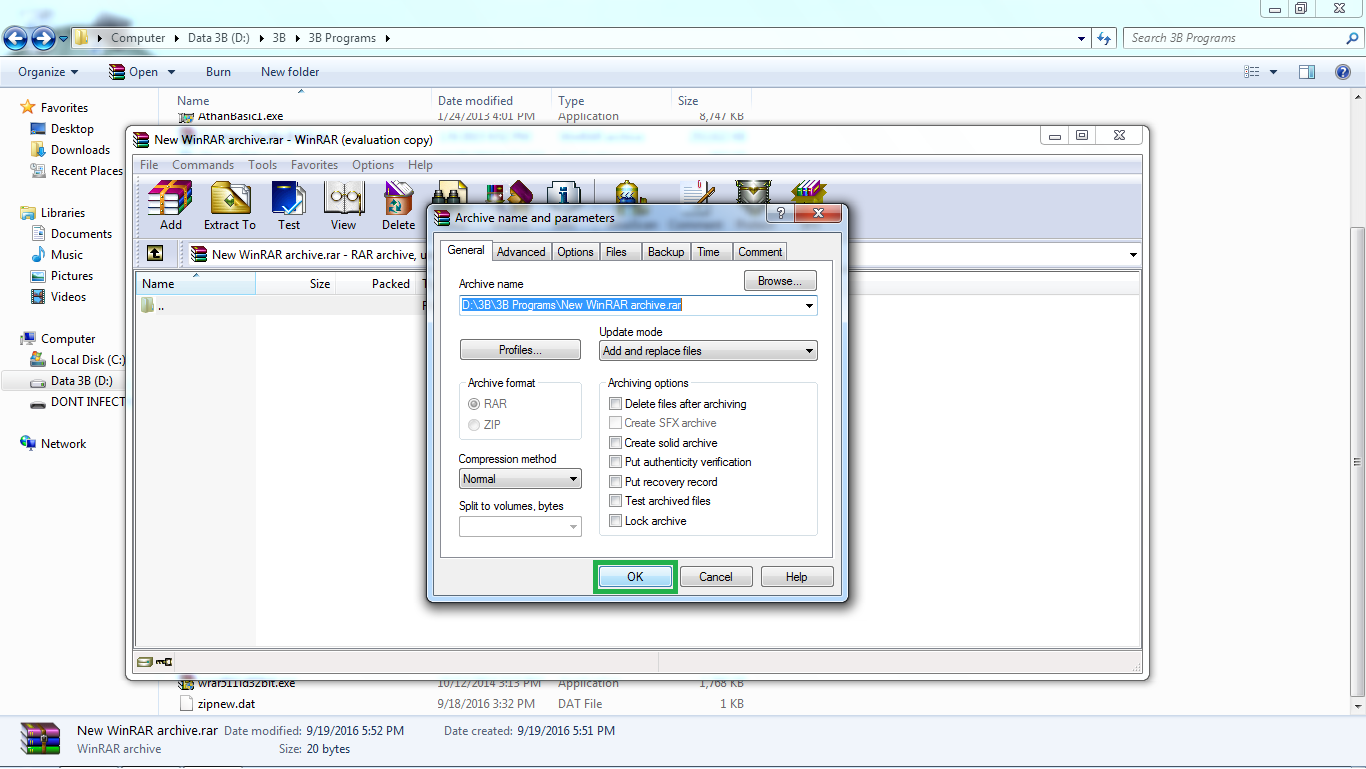The height and width of the screenshot is (769, 1366).
Task: Click the Extract To toolbar icon
Action: click(x=230, y=206)
